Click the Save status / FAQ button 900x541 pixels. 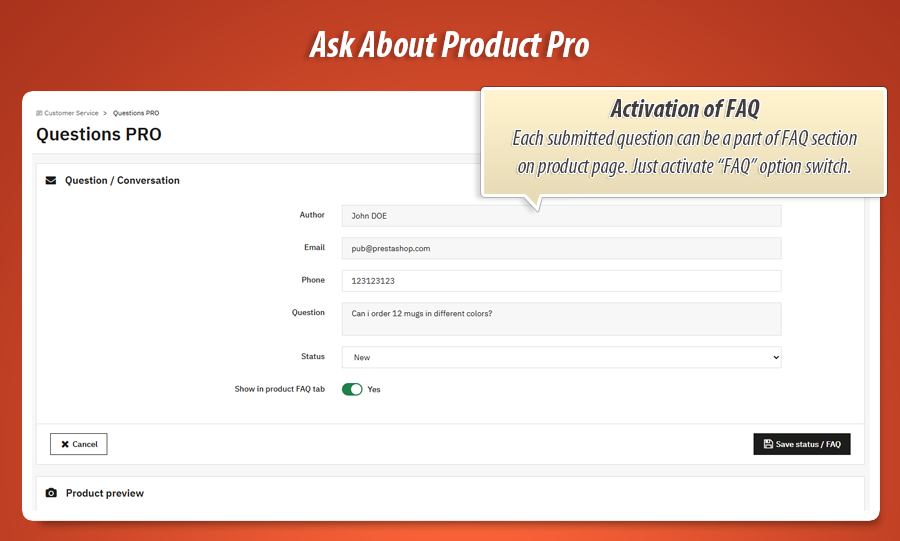click(x=802, y=444)
